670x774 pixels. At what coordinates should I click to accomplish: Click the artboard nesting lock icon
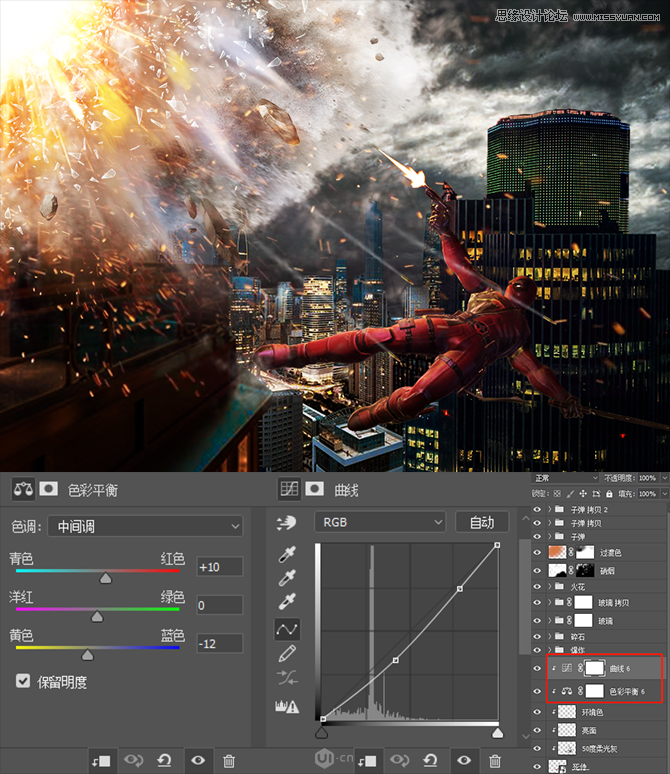596,494
